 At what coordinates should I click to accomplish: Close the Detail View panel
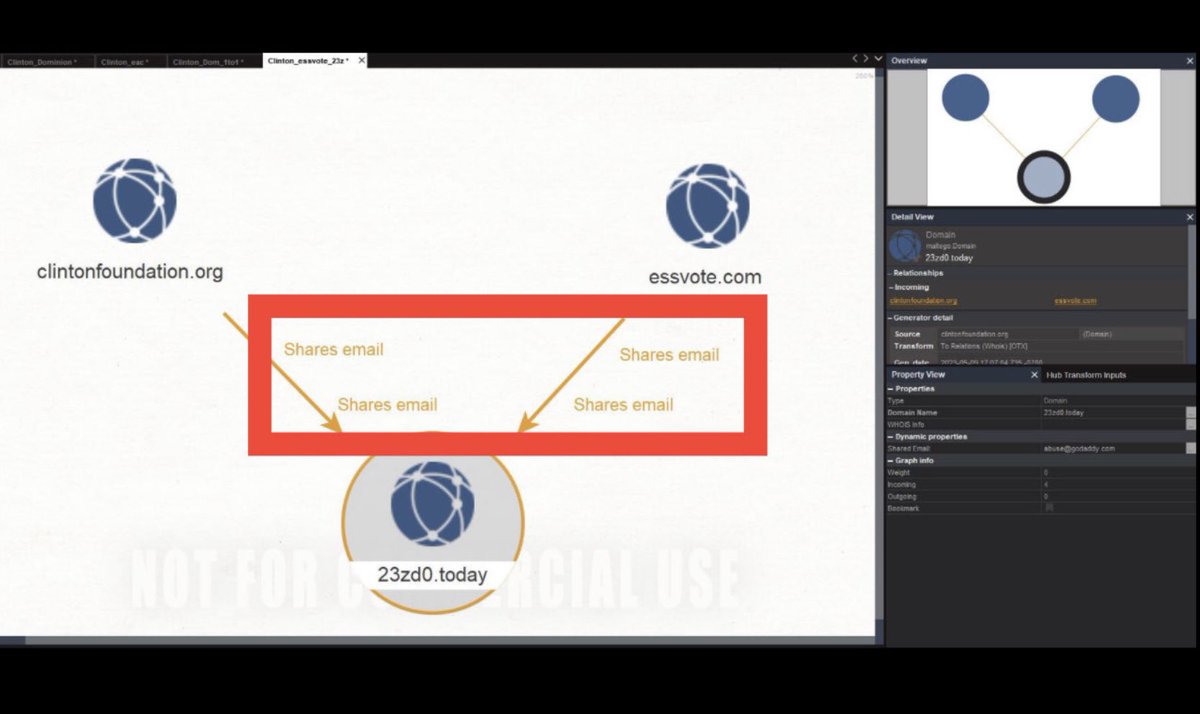1189,217
